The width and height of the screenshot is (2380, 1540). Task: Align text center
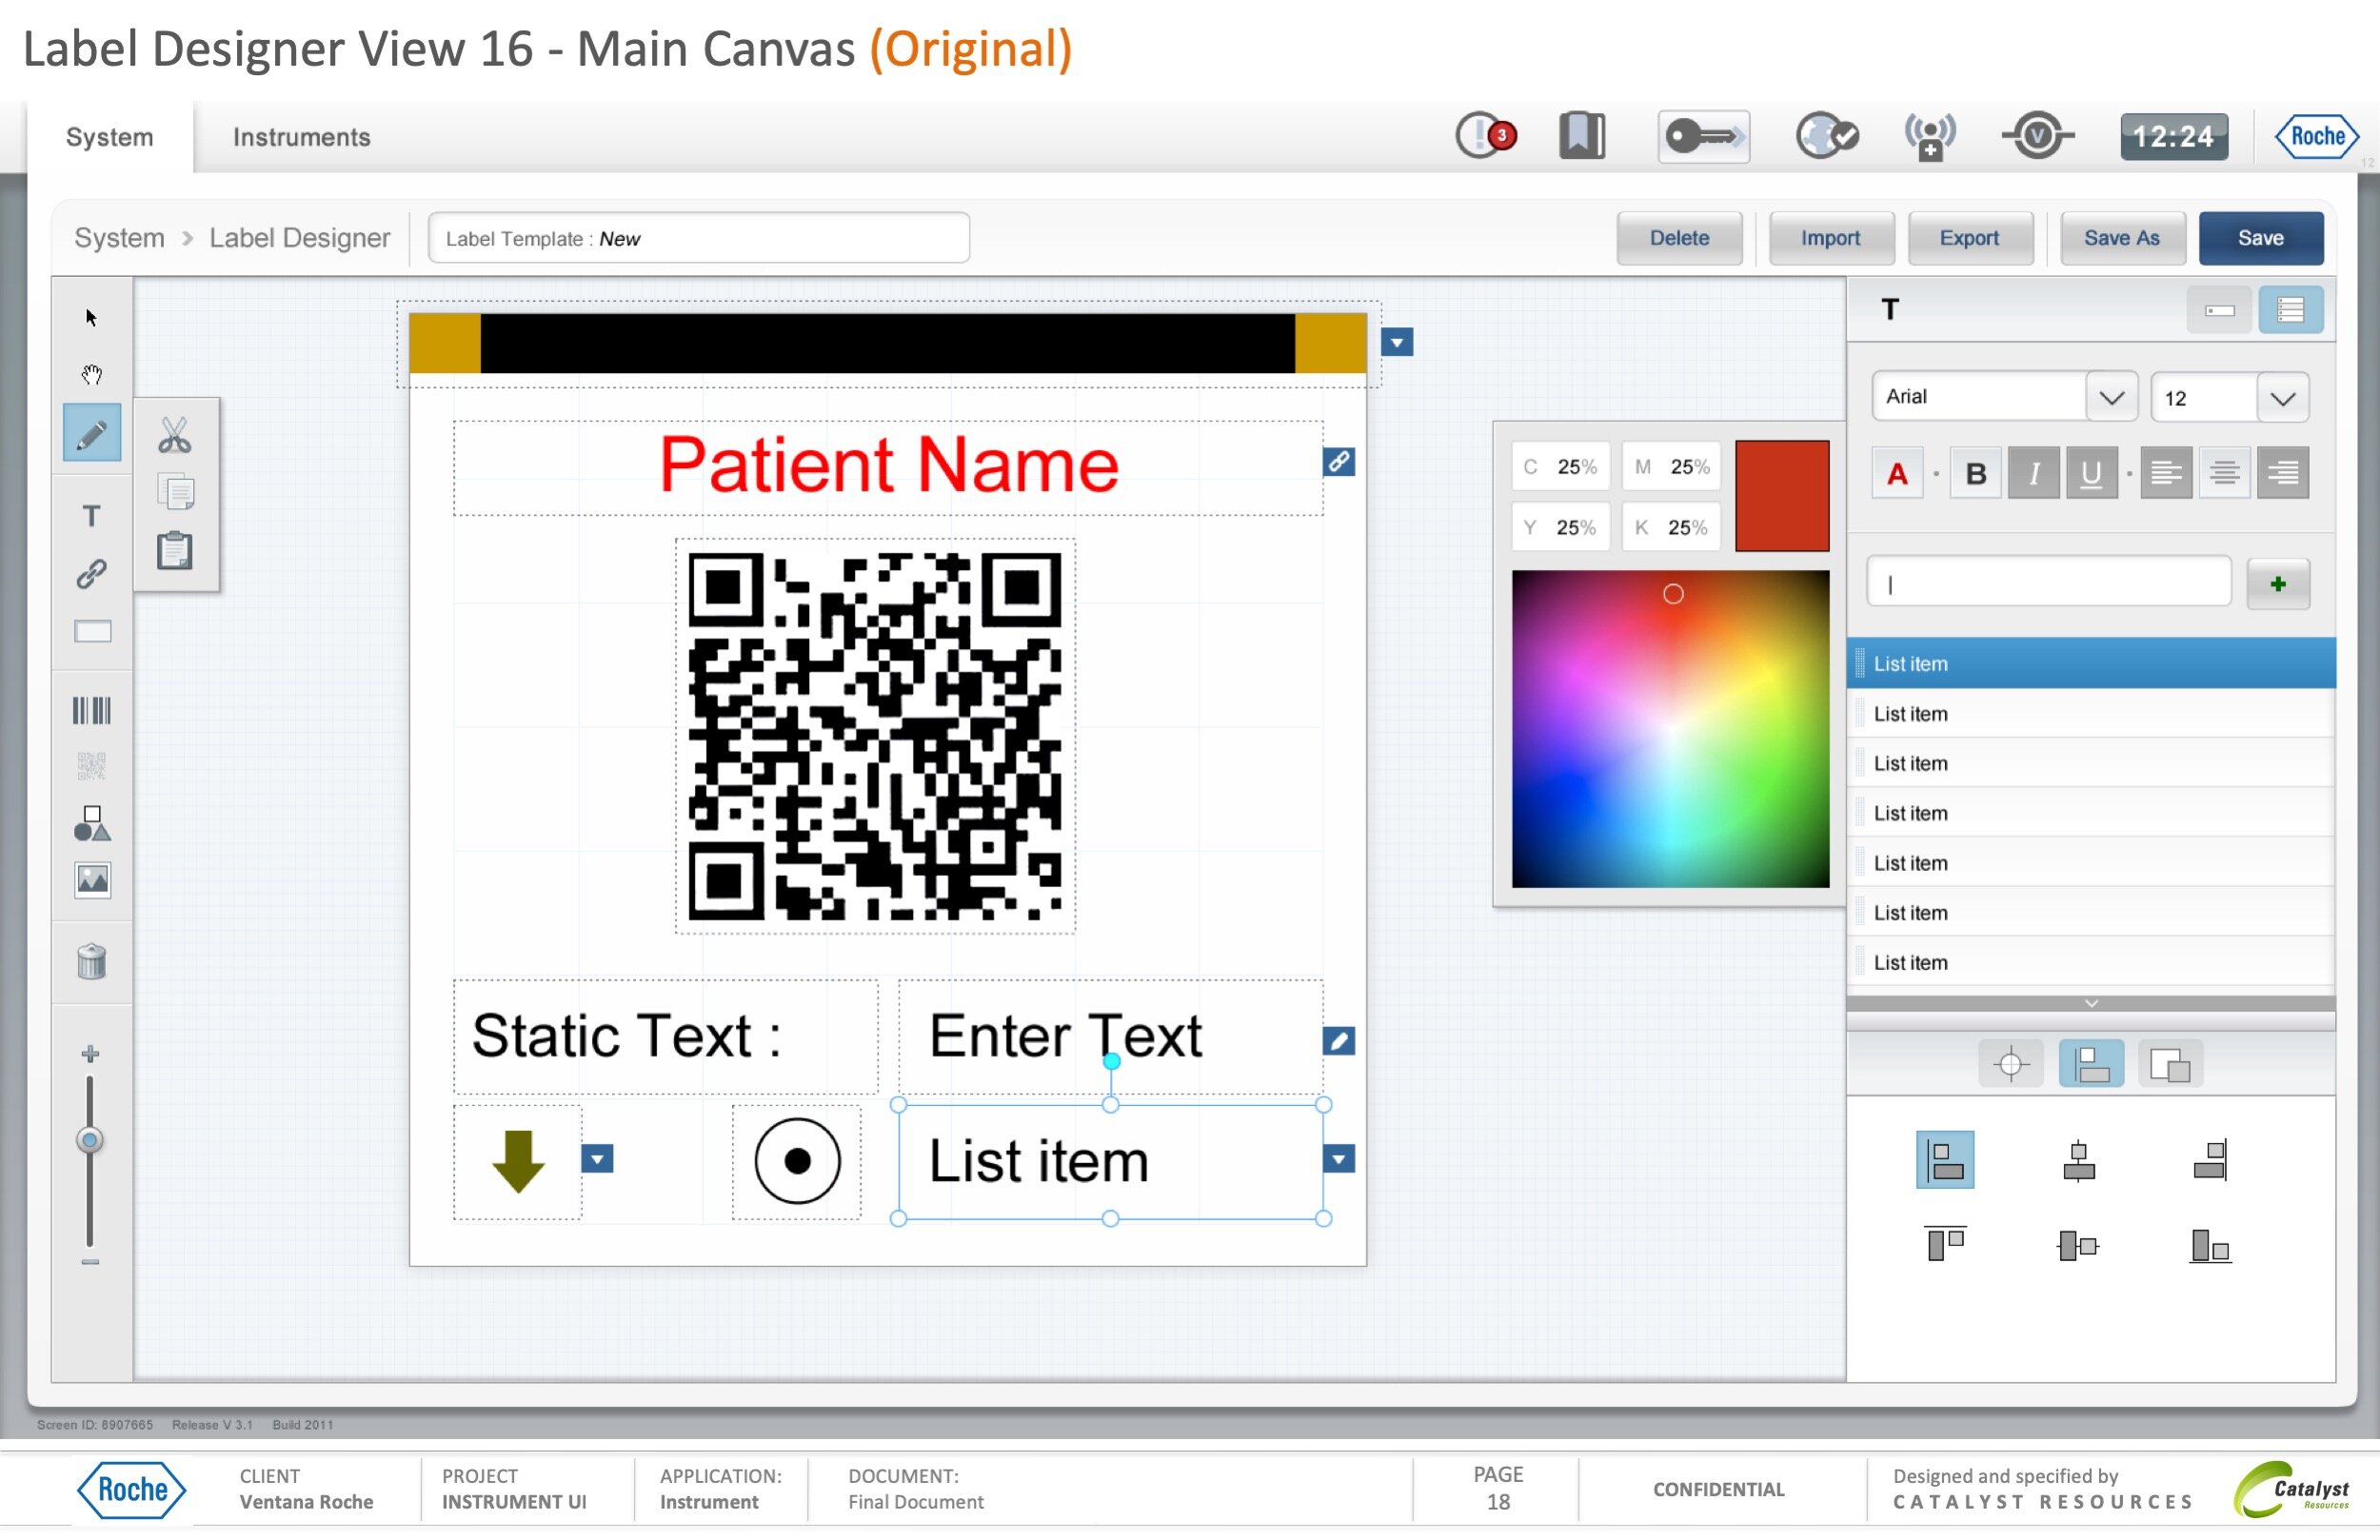(2224, 473)
